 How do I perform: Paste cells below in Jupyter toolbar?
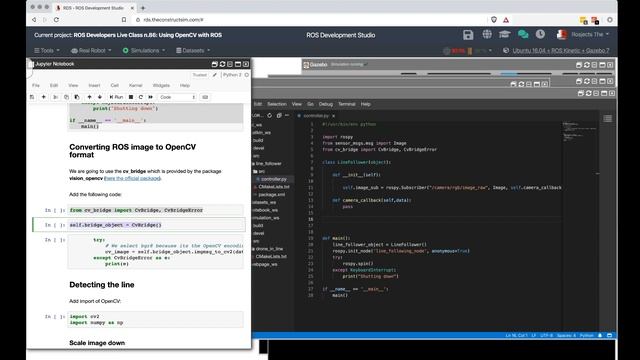point(77,97)
